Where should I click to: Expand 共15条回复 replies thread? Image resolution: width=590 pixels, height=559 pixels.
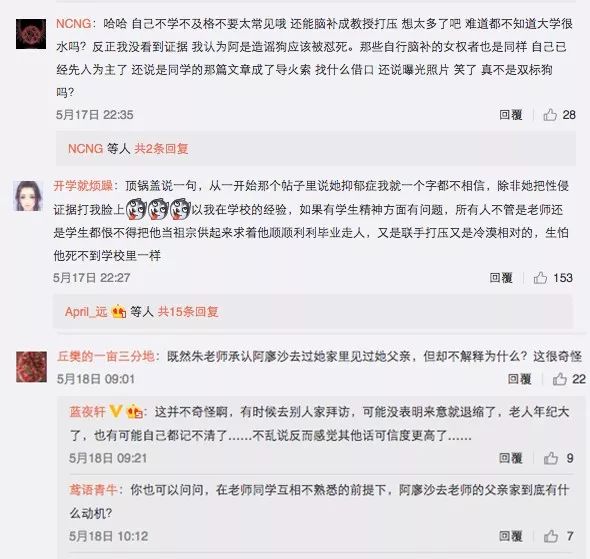(188, 311)
